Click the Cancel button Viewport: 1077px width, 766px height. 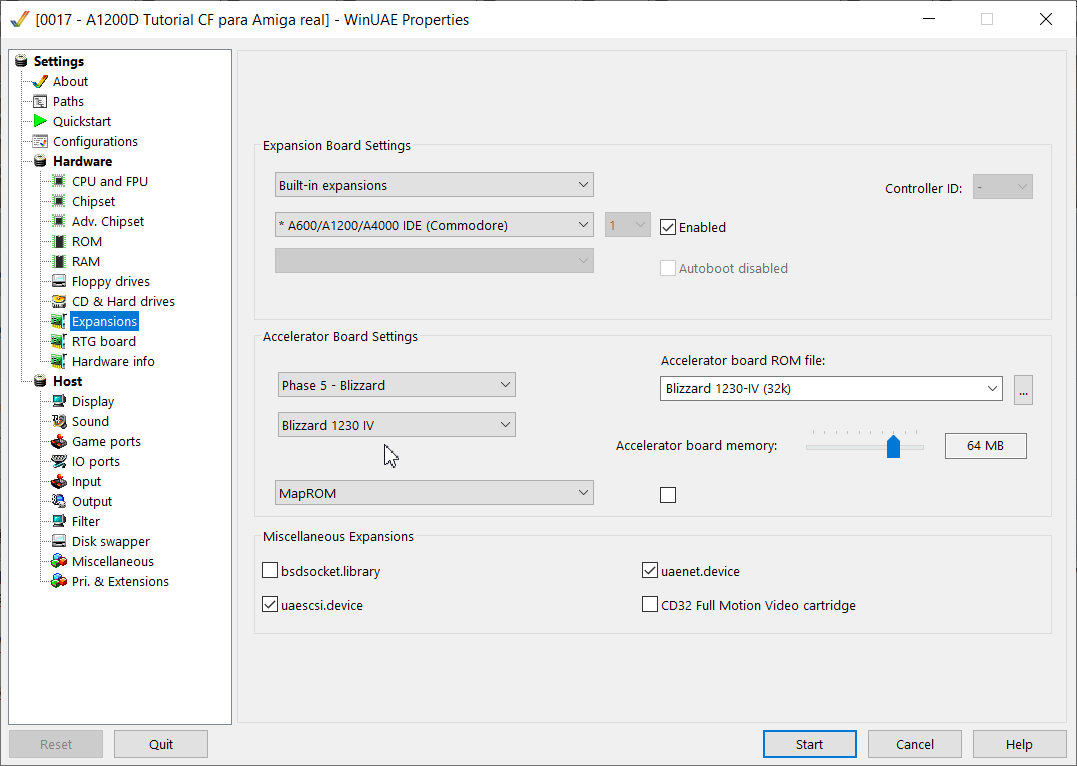coord(914,744)
